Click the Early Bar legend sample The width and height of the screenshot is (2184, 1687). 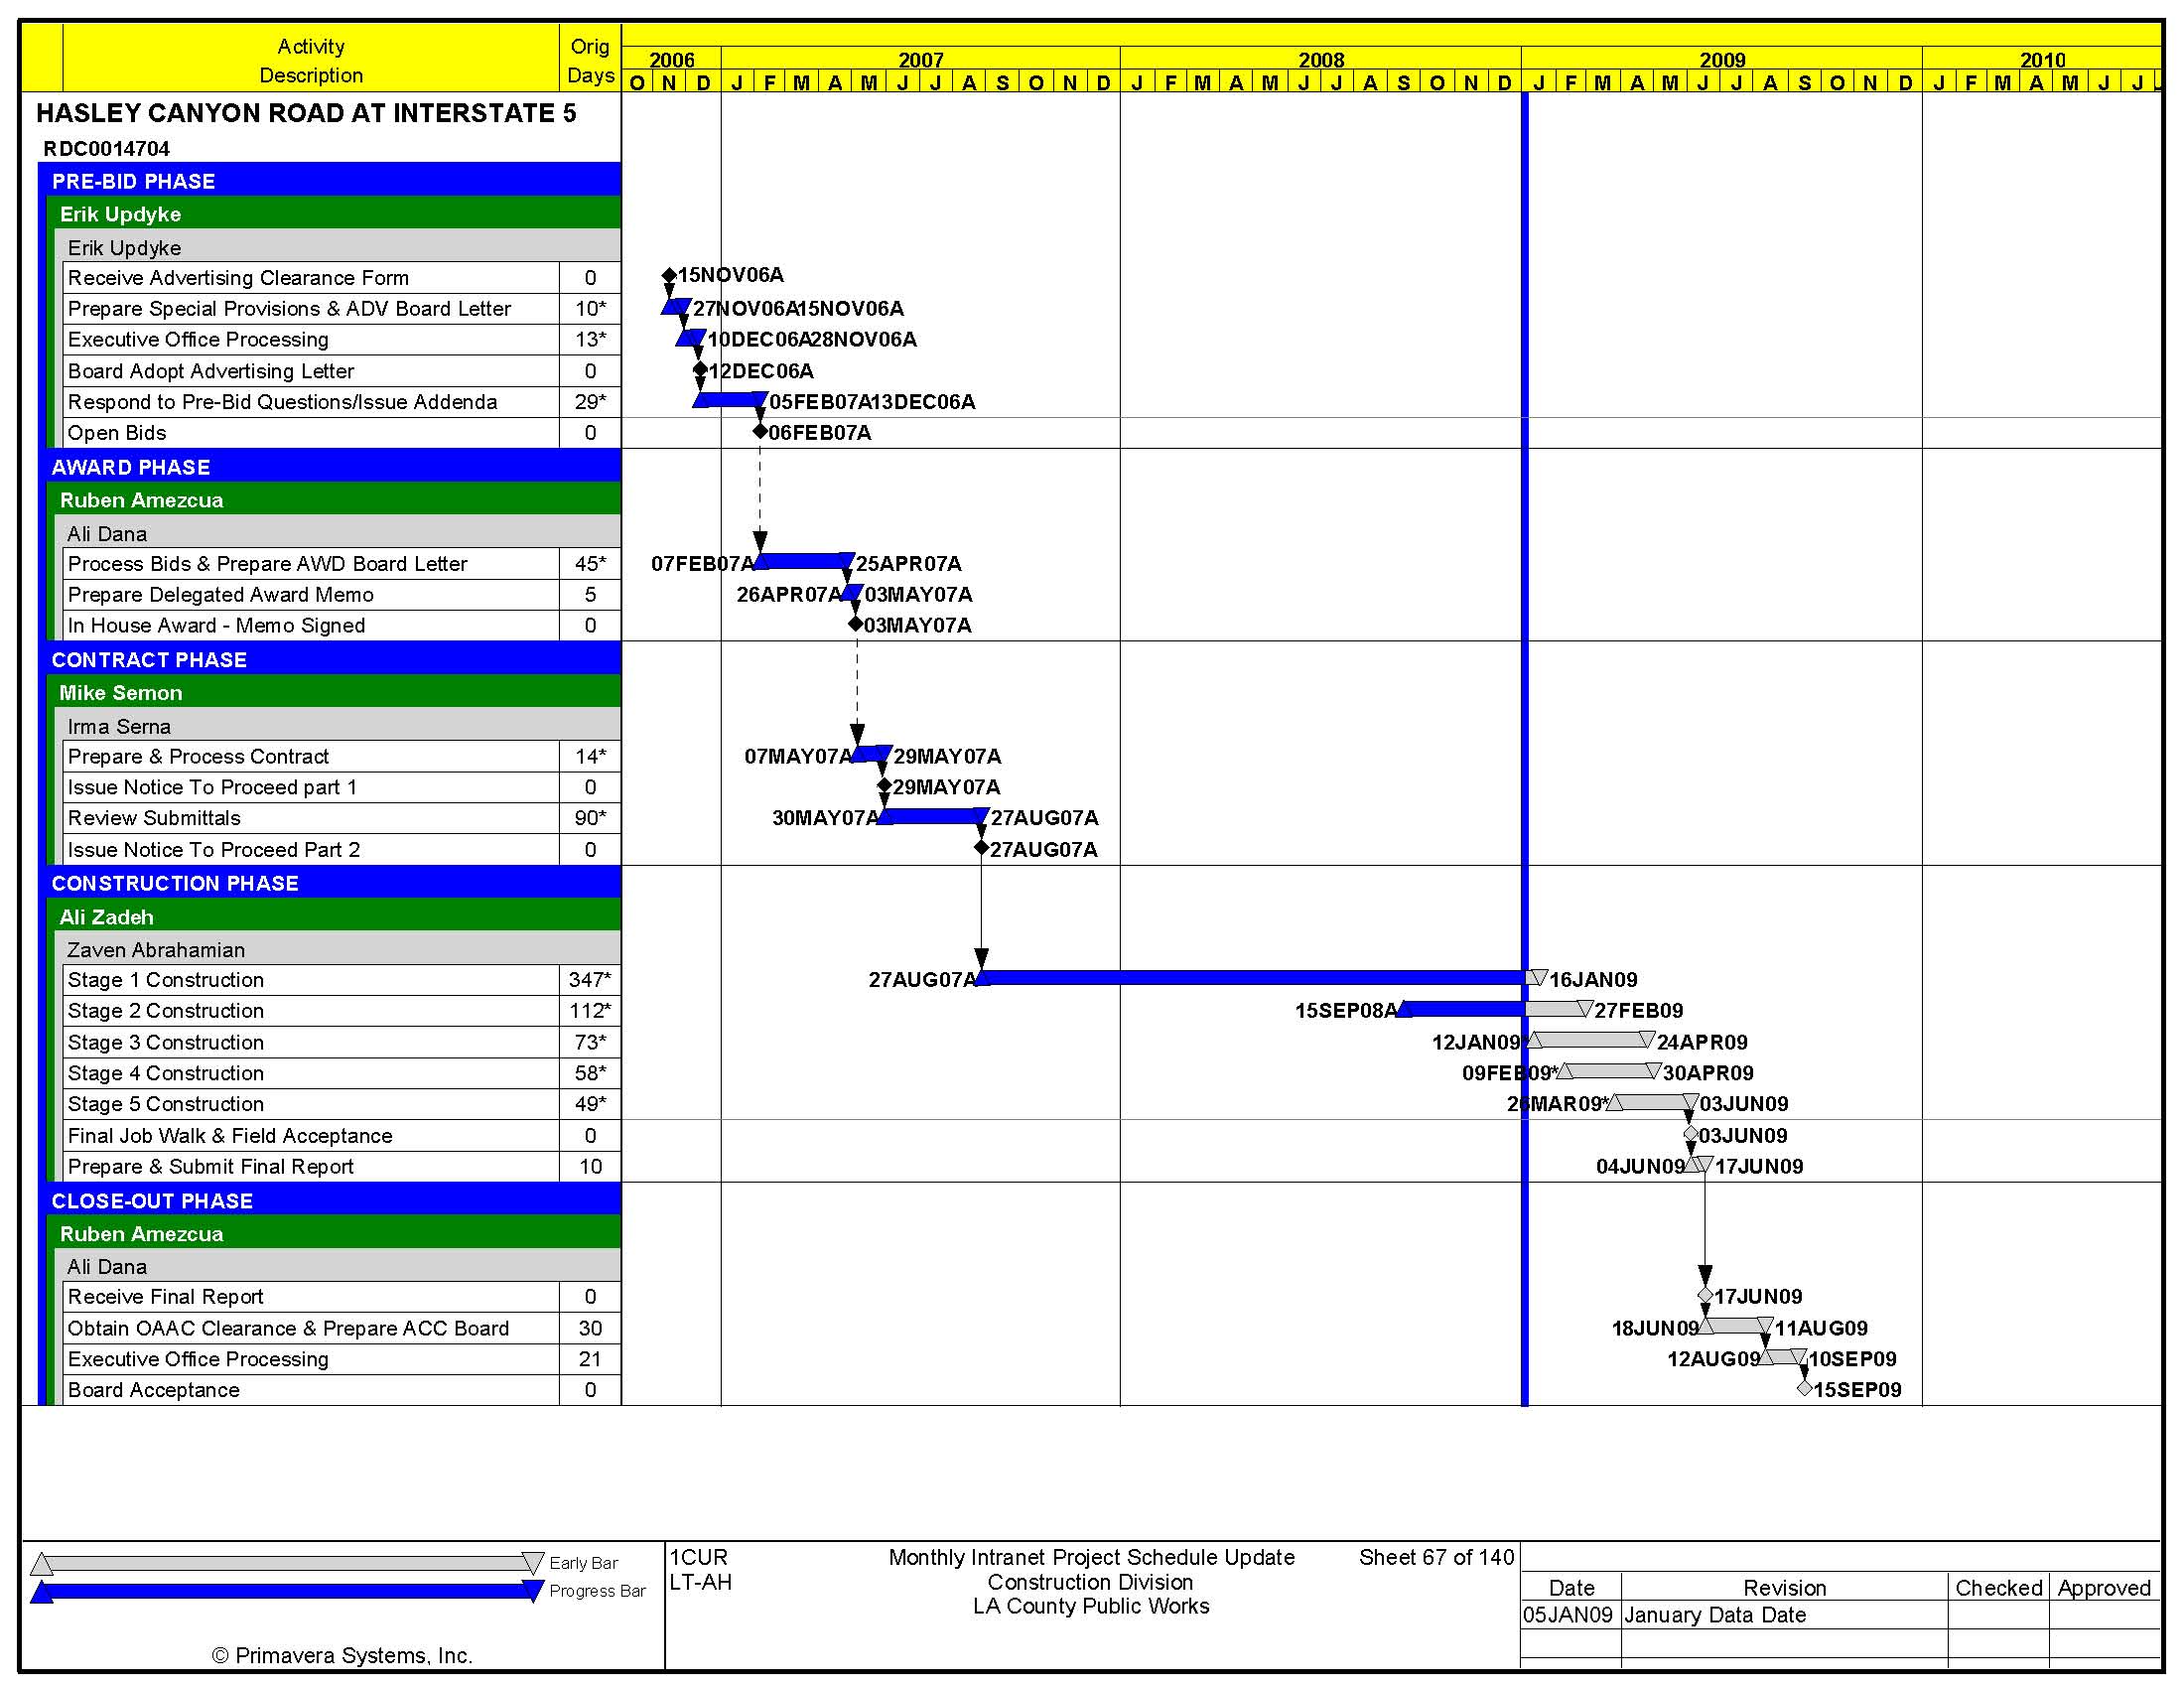(x=288, y=1563)
